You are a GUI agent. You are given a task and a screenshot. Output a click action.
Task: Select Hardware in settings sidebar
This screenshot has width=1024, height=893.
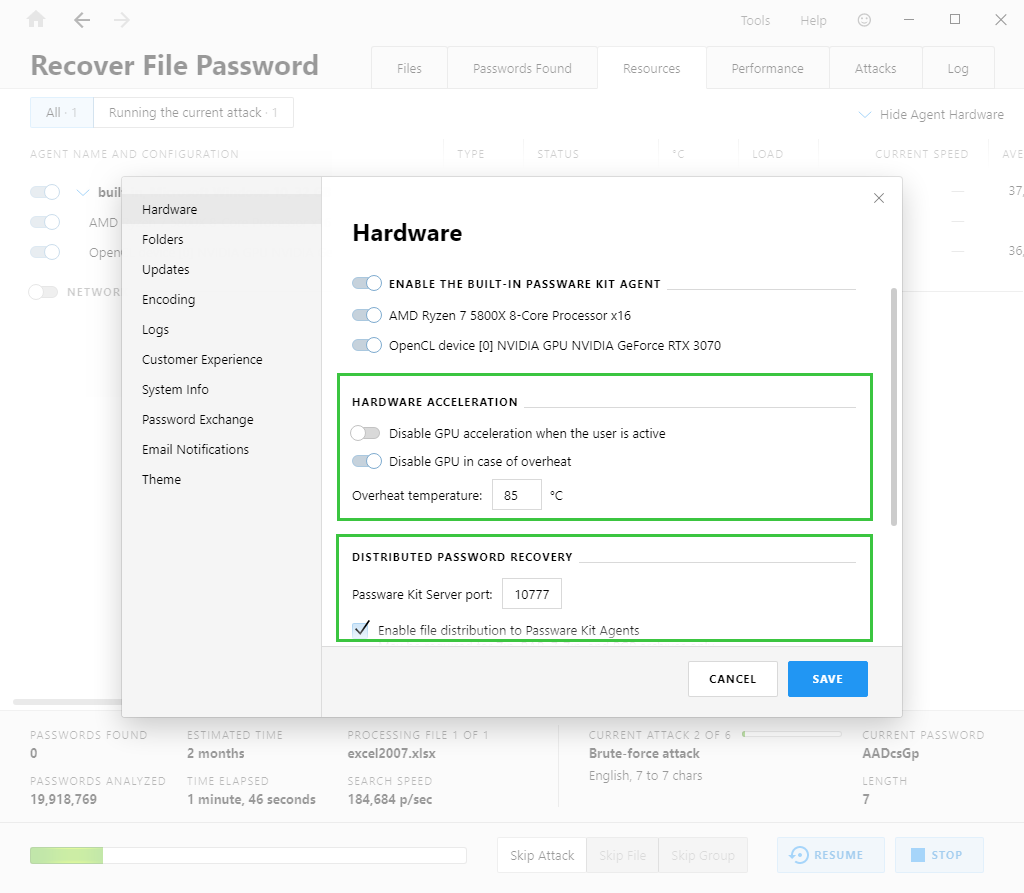tap(221, 209)
